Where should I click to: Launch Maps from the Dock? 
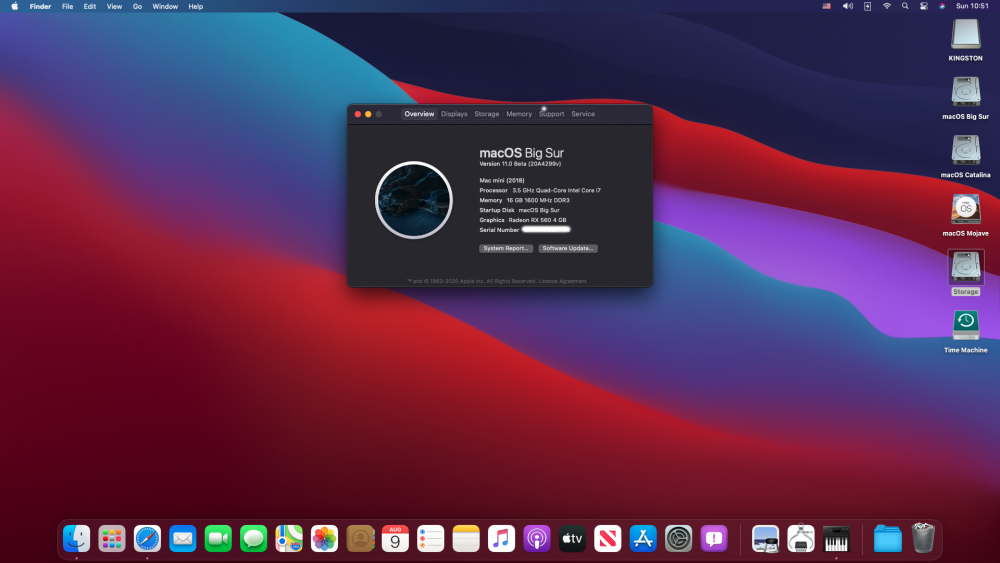pyautogui.click(x=289, y=539)
